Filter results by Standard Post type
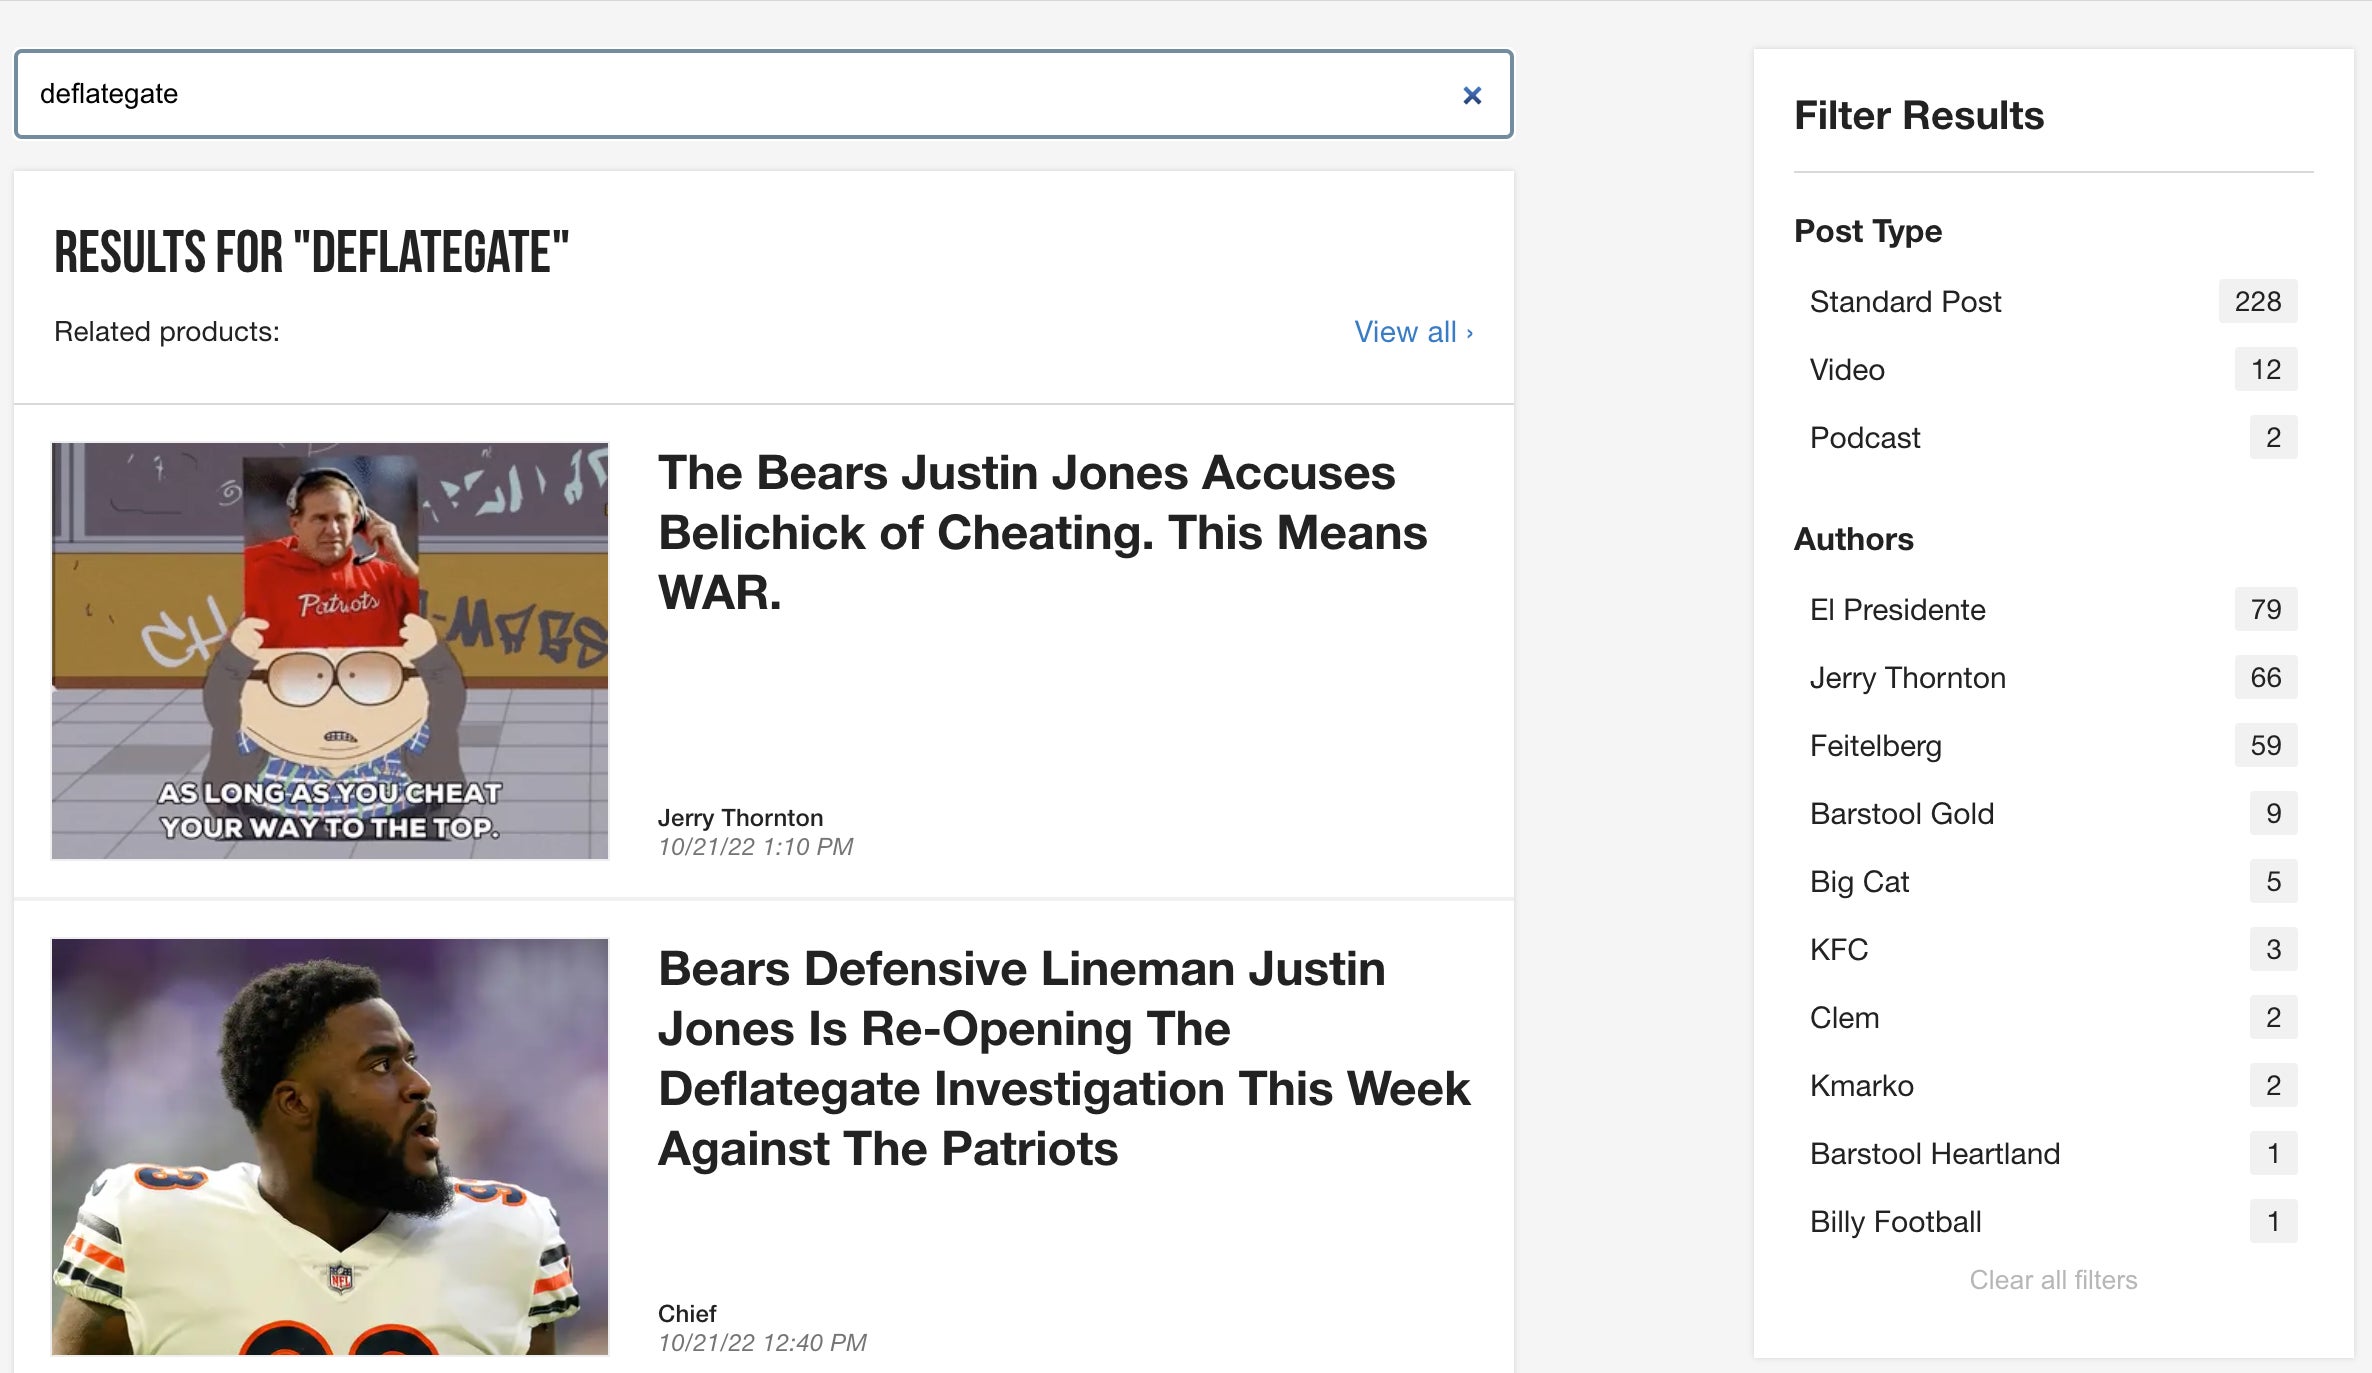Image resolution: width=2372 pixels, height=1373 pixels. [x=1905, y=302]
